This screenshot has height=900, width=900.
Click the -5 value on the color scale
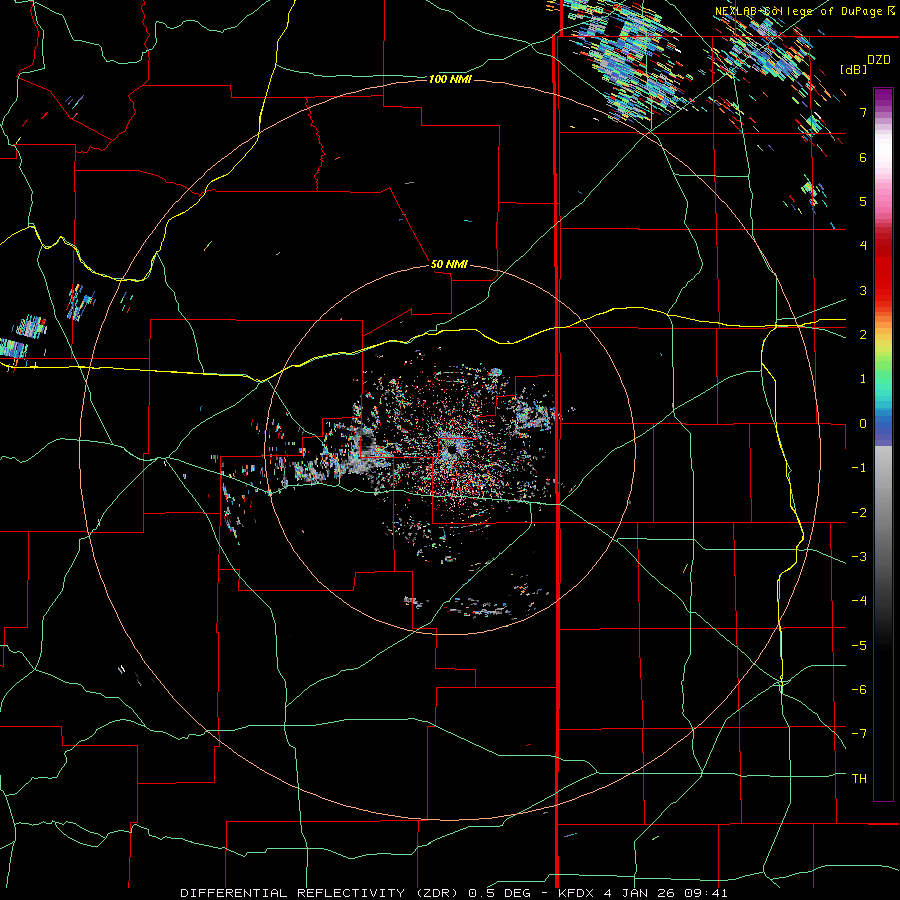859,646
